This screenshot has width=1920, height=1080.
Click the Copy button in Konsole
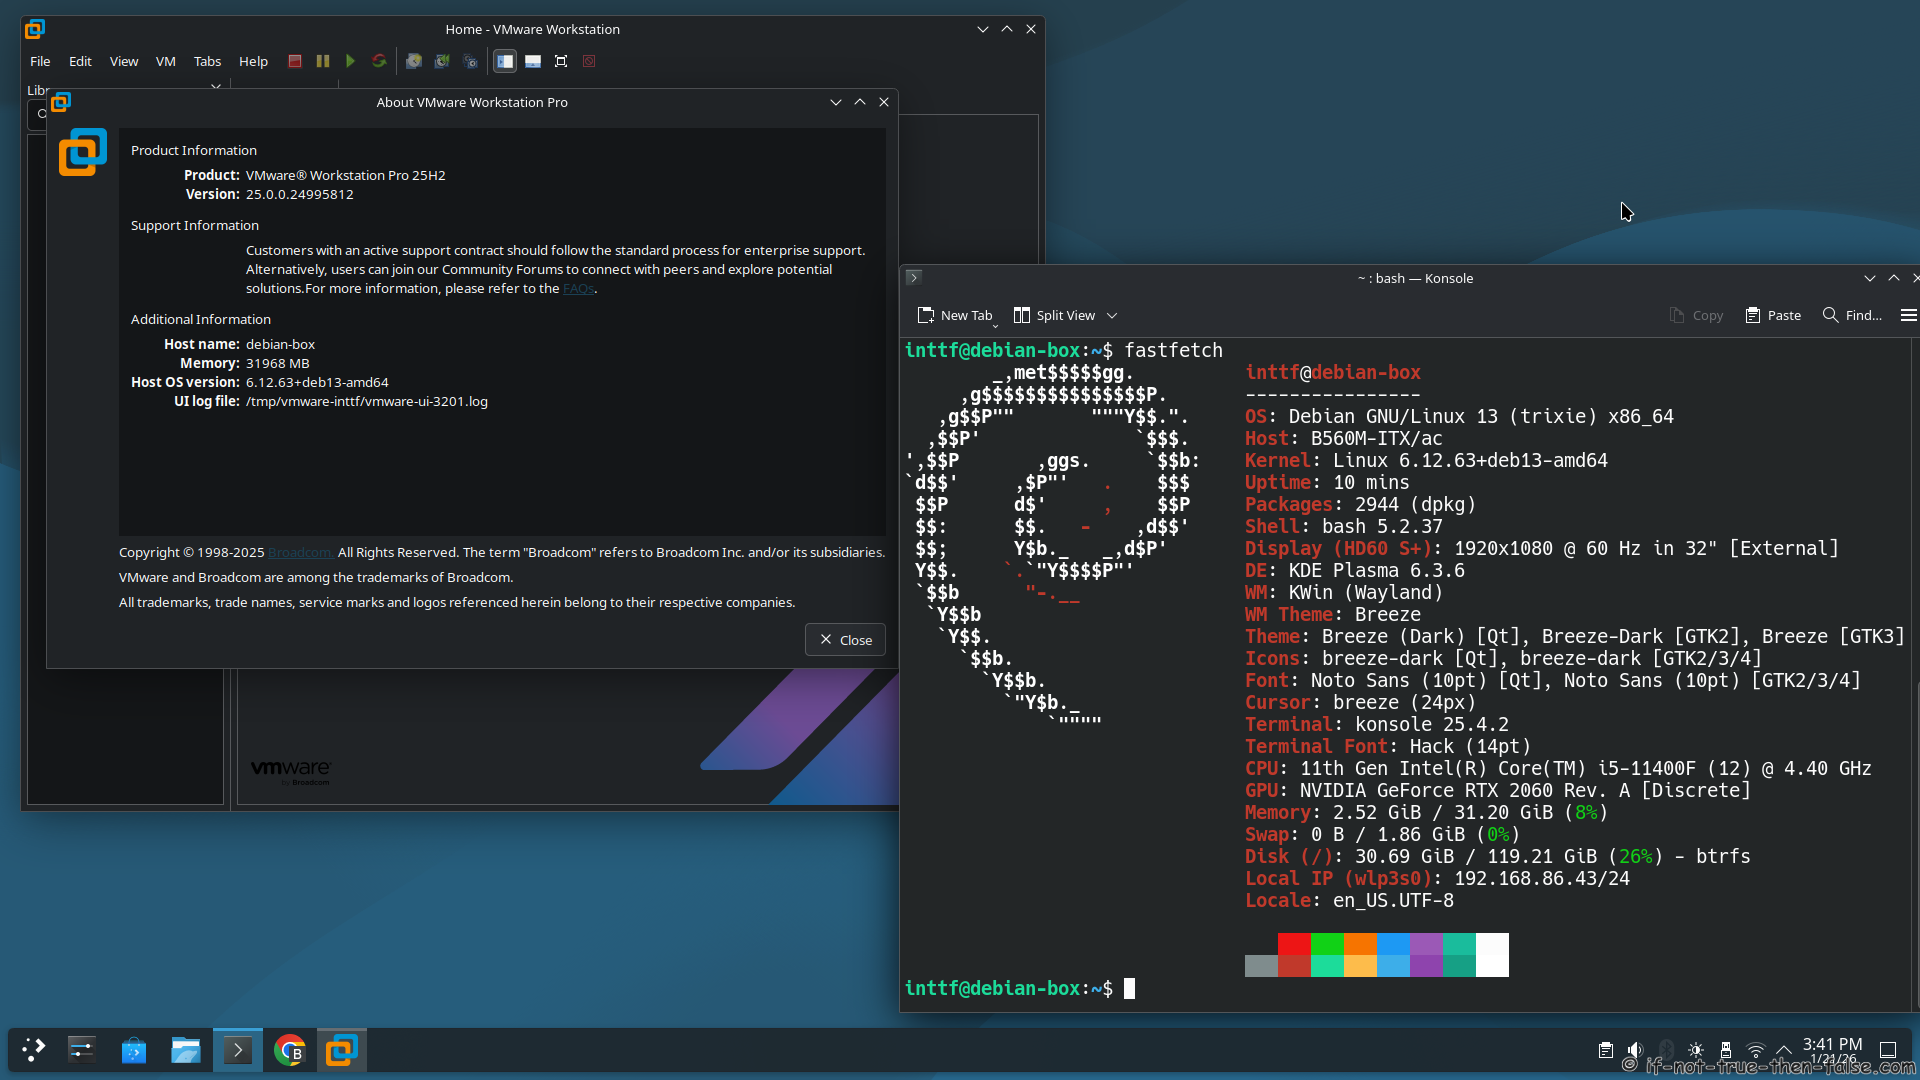(x=1697, y=315)
